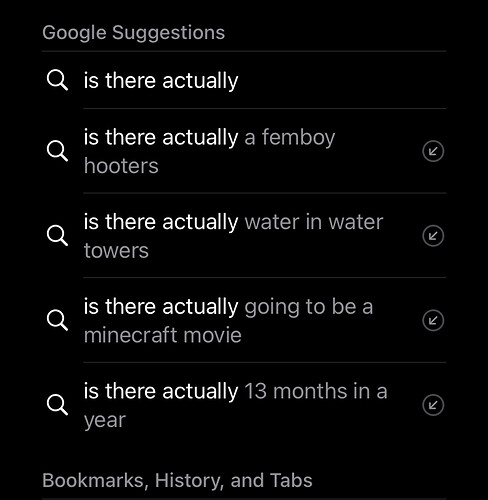Viewport: 488px width, 500px height.
Task: Tap the Google Suggestions header
Action: tap(134, 33)
